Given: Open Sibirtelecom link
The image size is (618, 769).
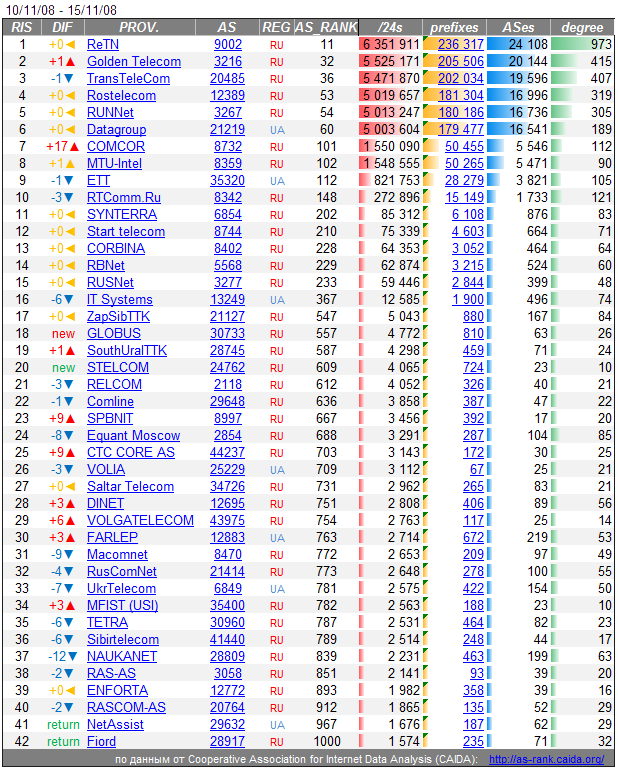Looking at the screenshot, I should click(x=123, y=640).
